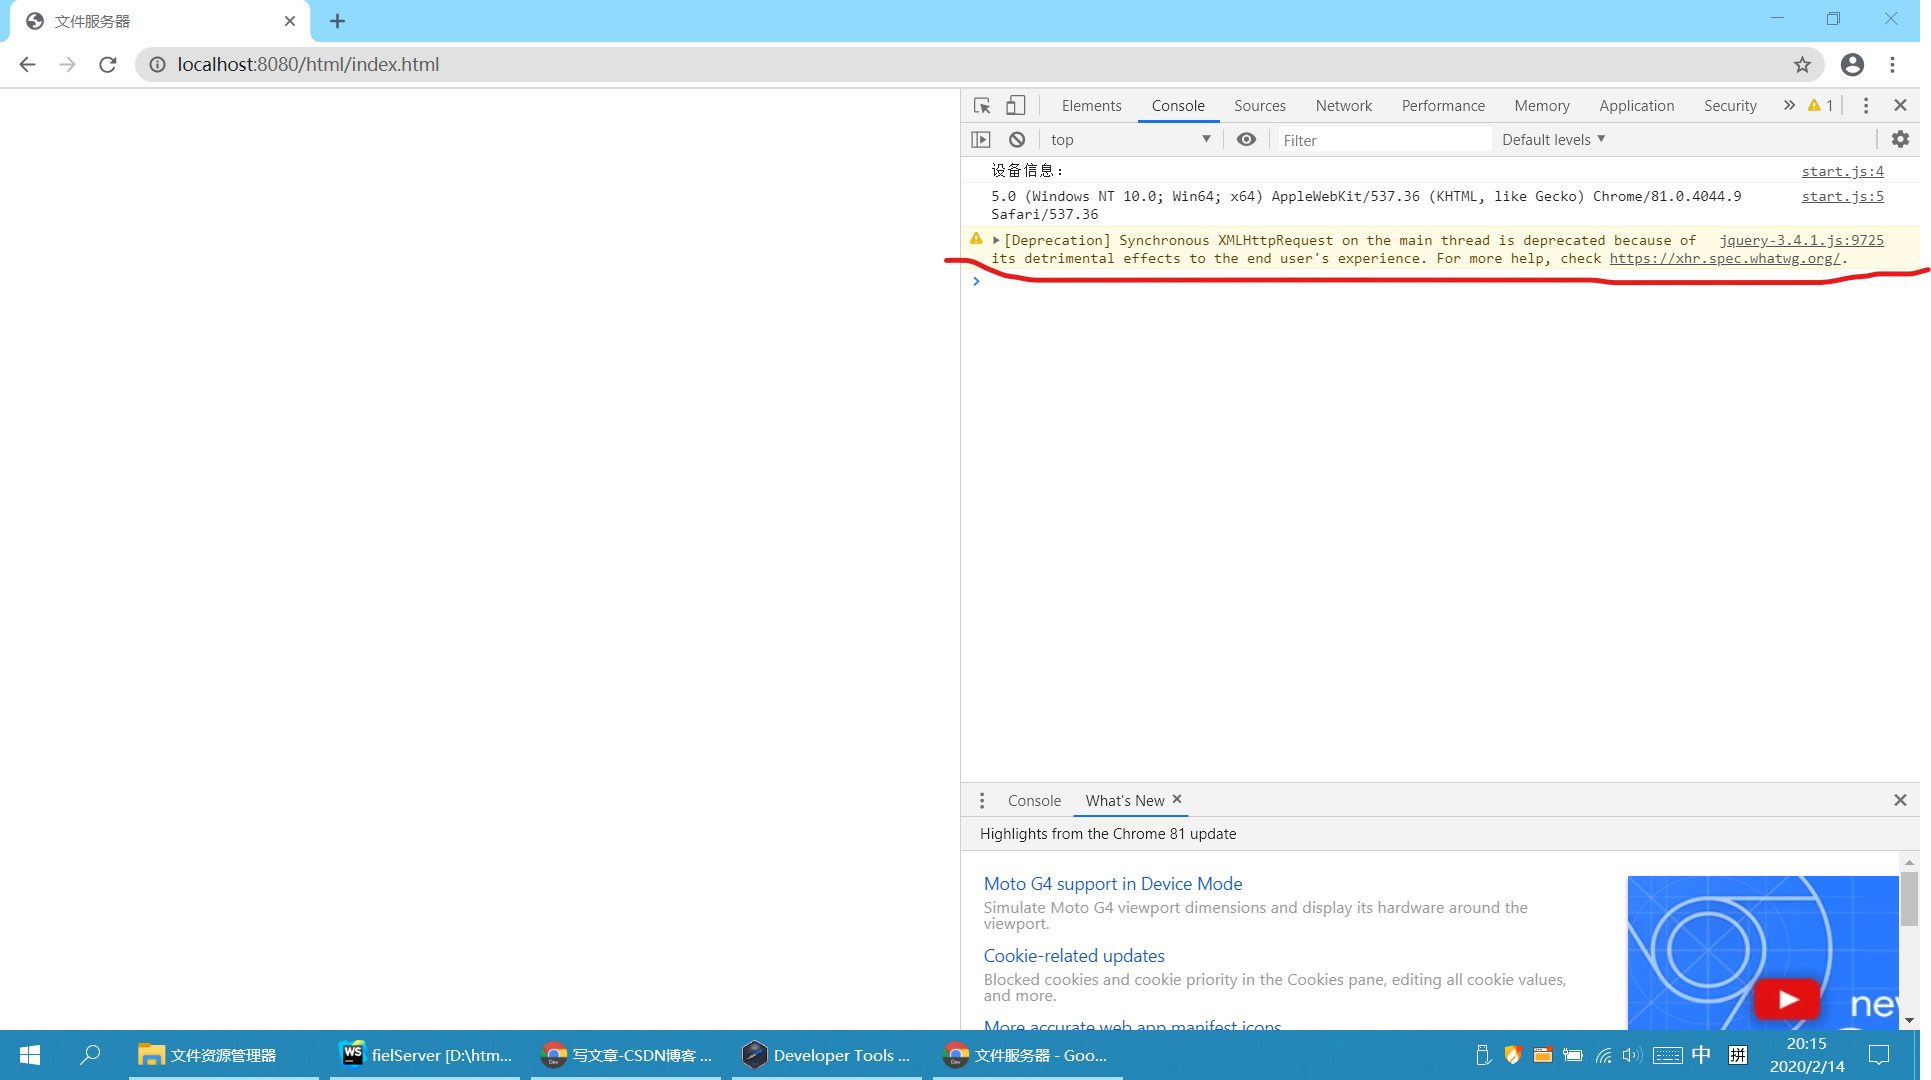
Task: Switch to the Network tab
Action: tap(1343, 105)
